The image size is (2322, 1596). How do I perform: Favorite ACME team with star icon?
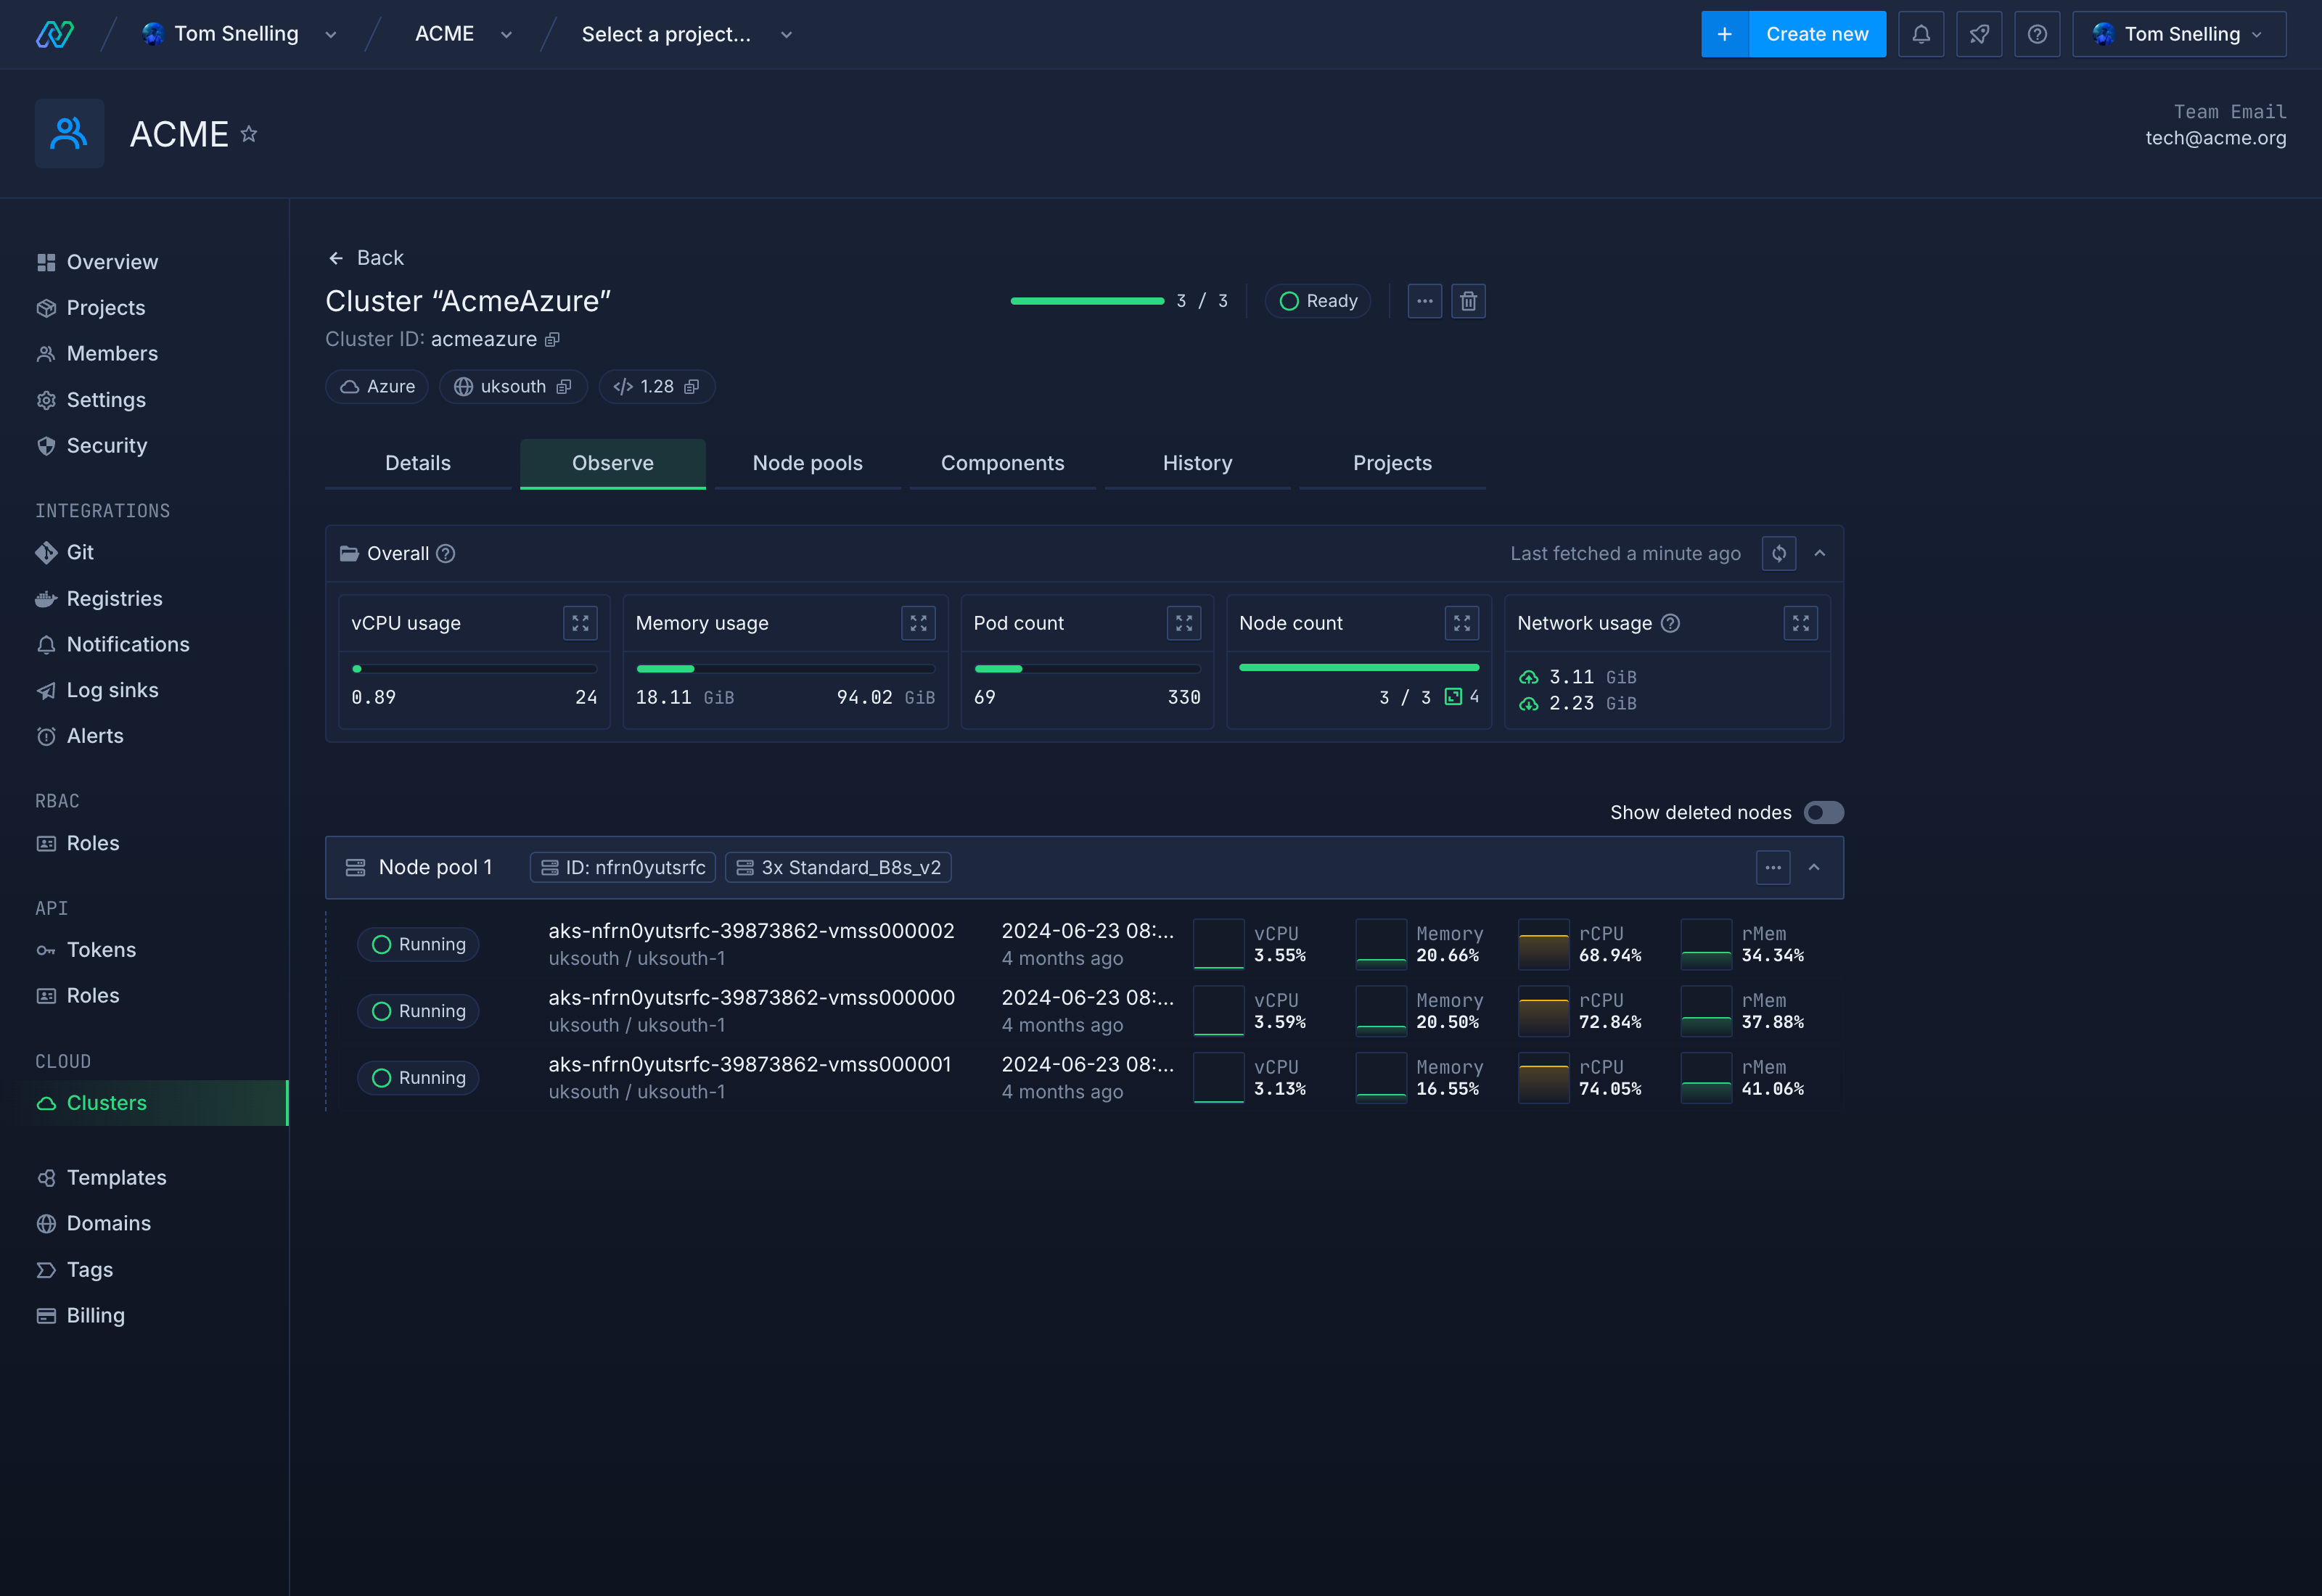click(x=249, y=134)
